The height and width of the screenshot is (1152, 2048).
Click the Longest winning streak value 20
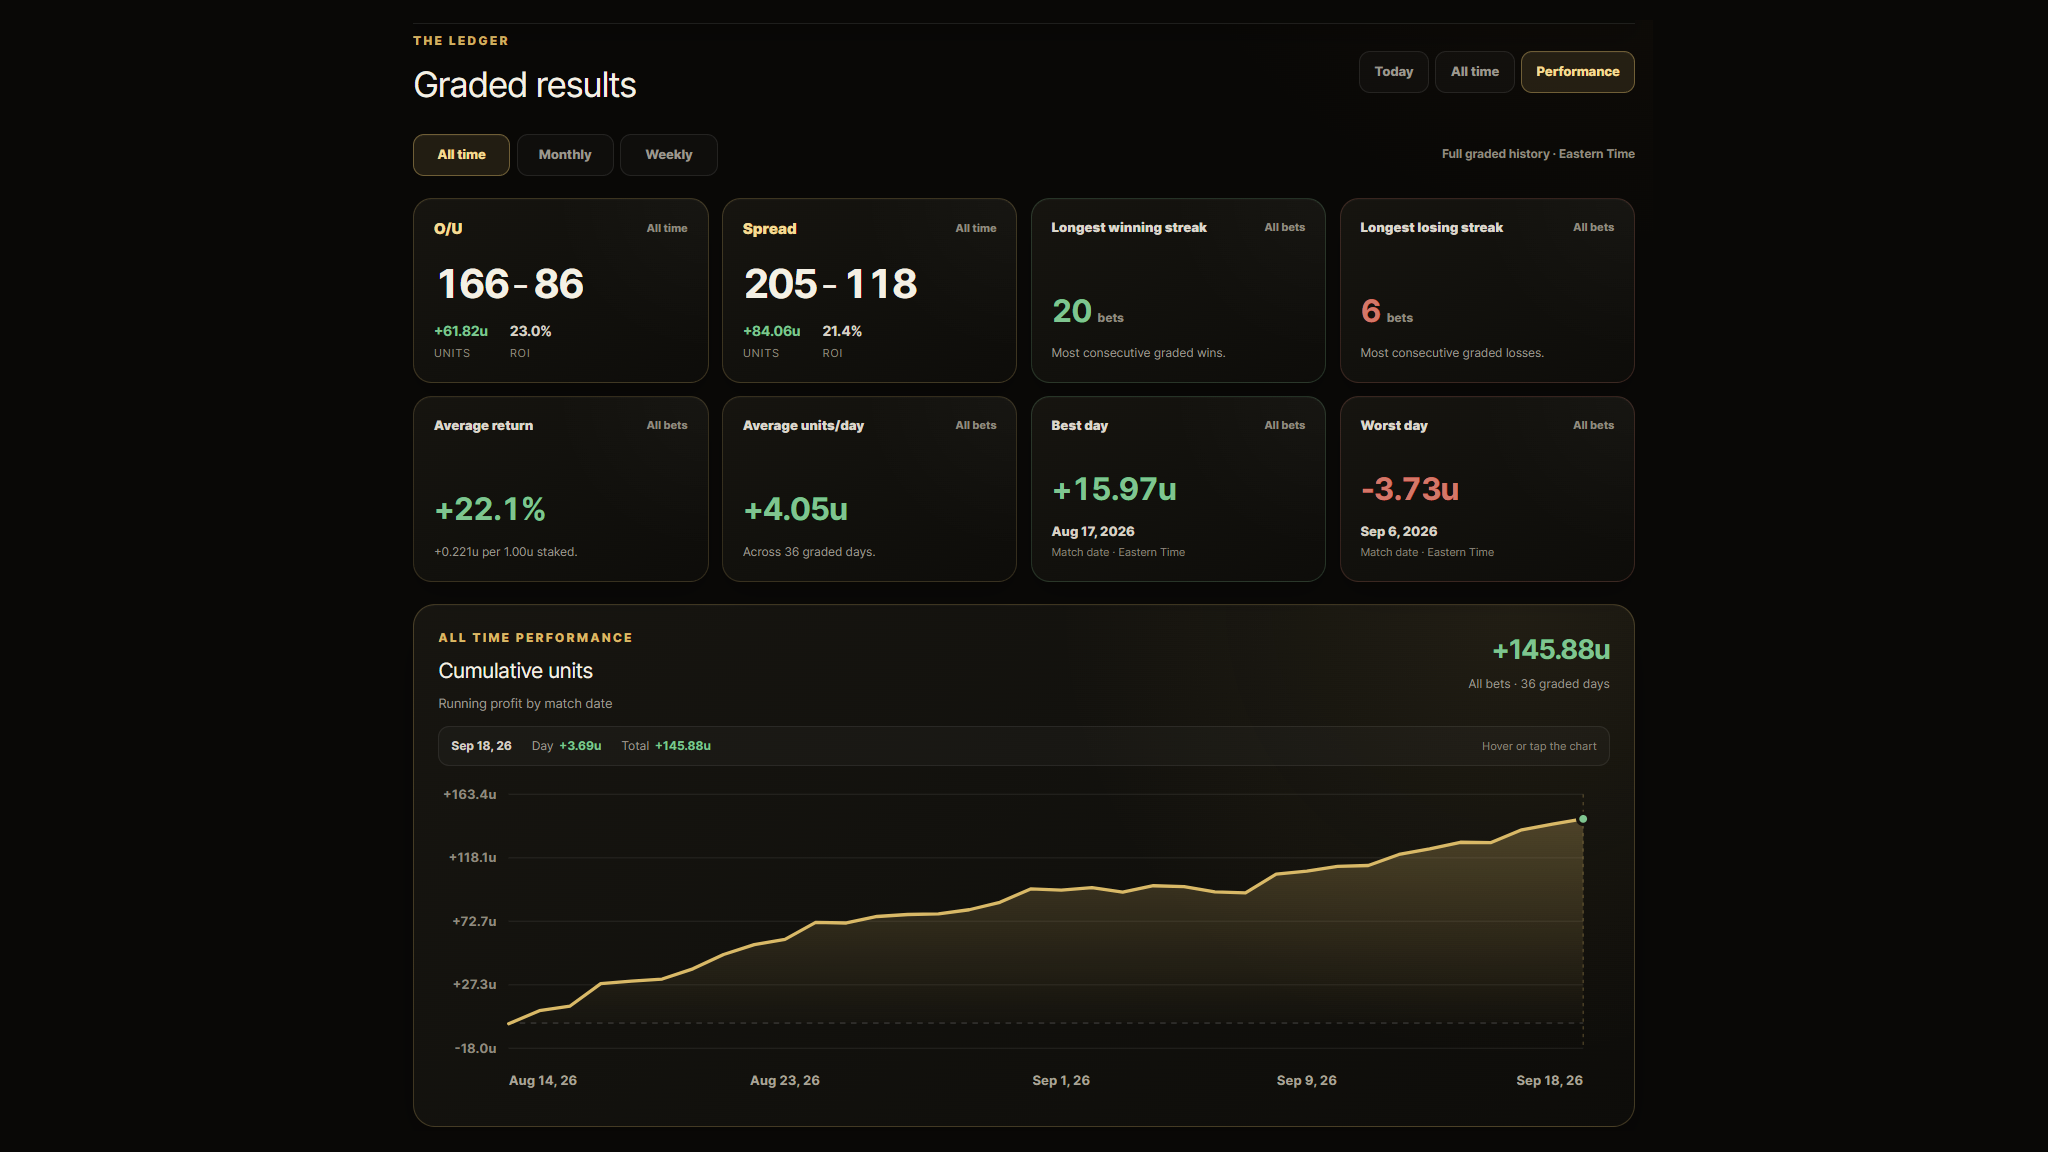point(1072,311)
